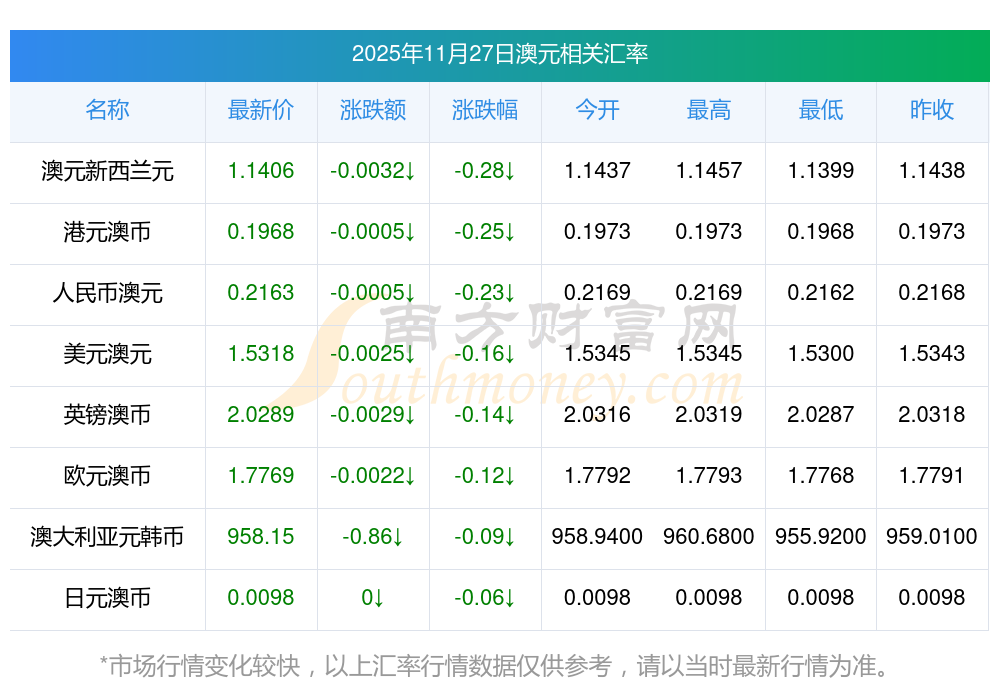Click the 澳大利亚元韩币 row name
The image size is (1000, 697).
click(107, 537)
